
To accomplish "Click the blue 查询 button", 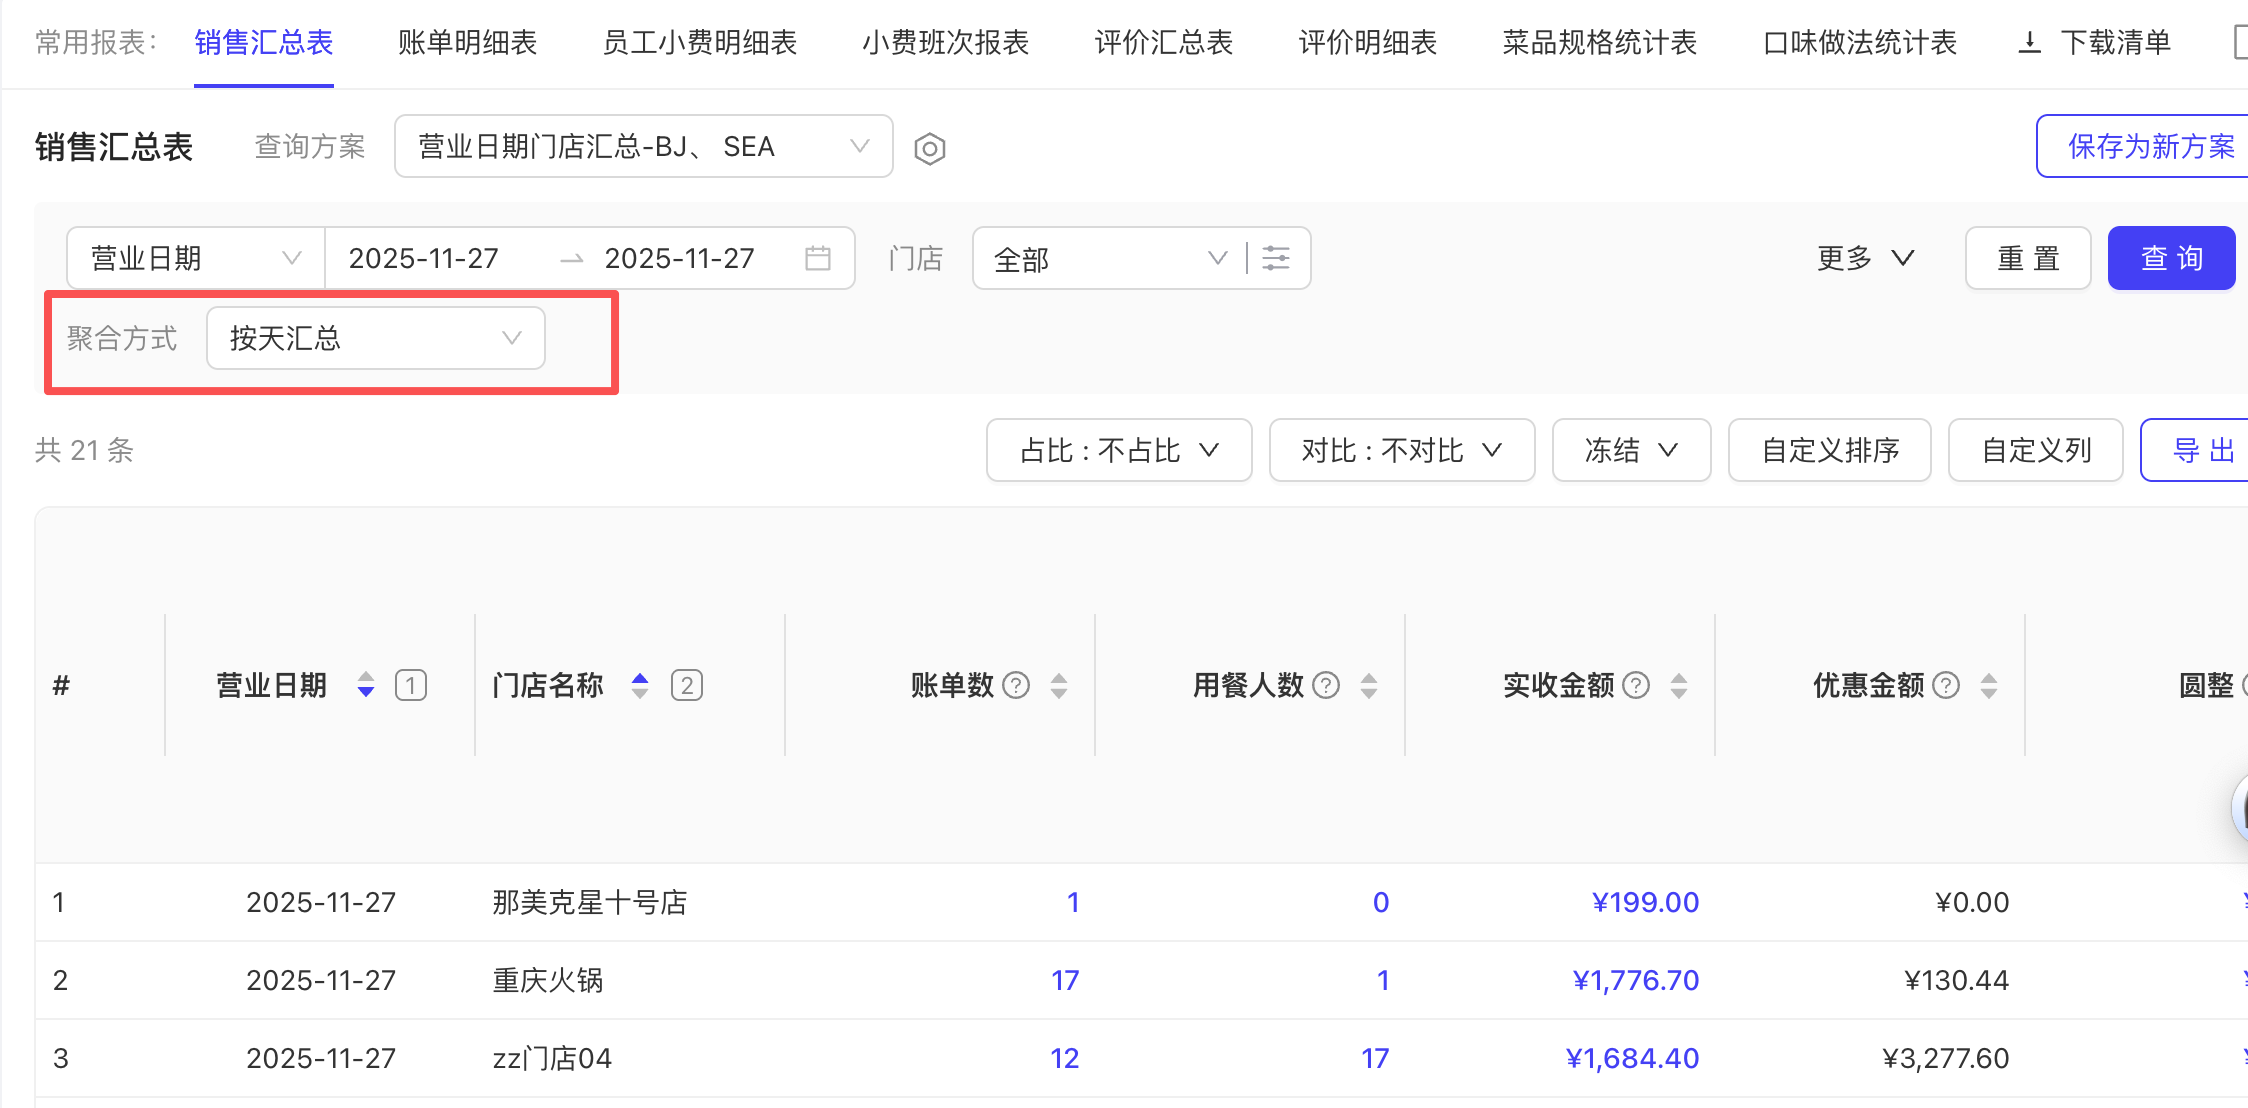I will coord(2171,258).
